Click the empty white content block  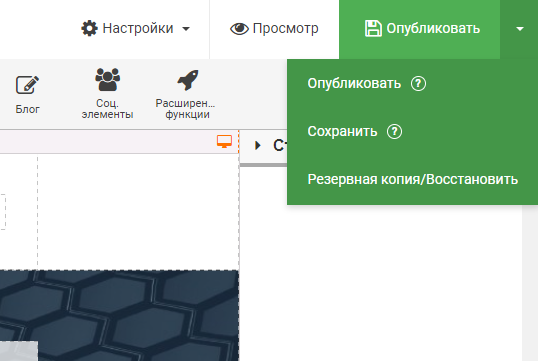tap(138, 212)
